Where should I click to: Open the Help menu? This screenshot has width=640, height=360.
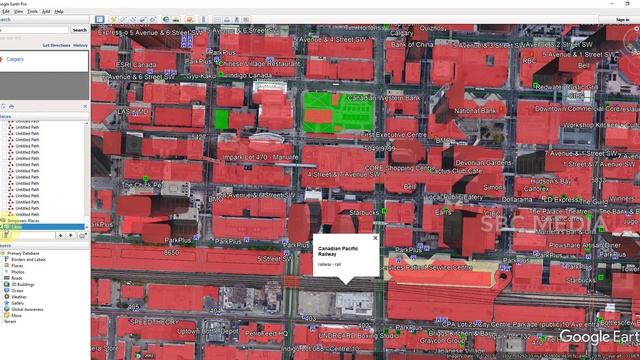59,11
